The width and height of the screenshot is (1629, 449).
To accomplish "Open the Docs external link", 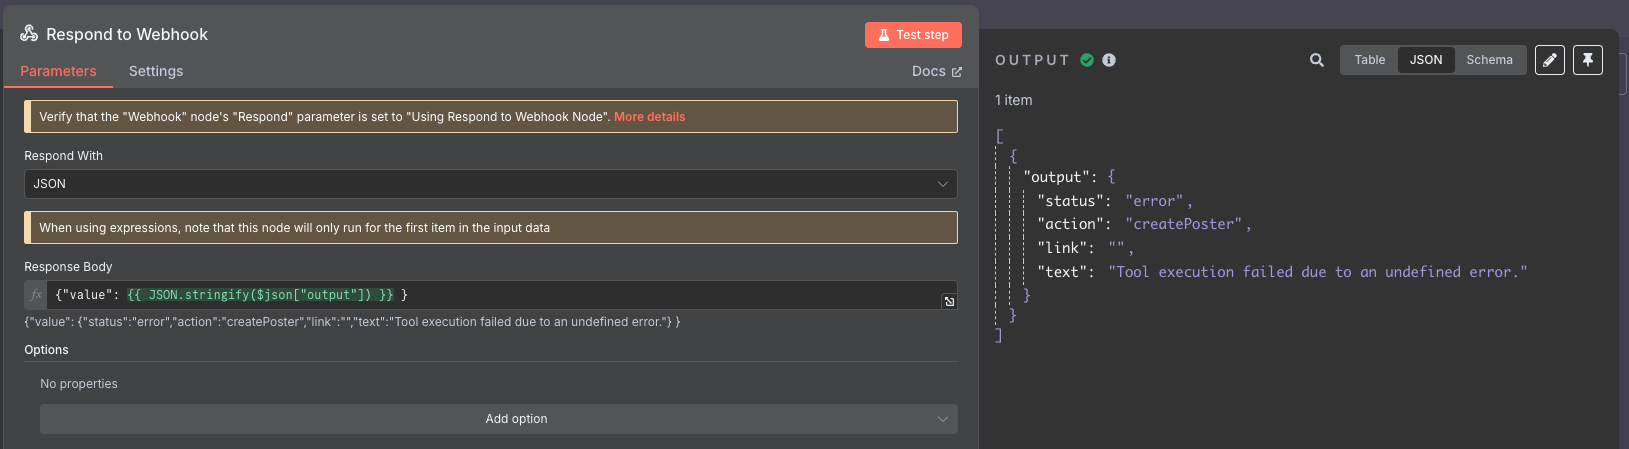I will pyautogui.click(x=937, y=71).
